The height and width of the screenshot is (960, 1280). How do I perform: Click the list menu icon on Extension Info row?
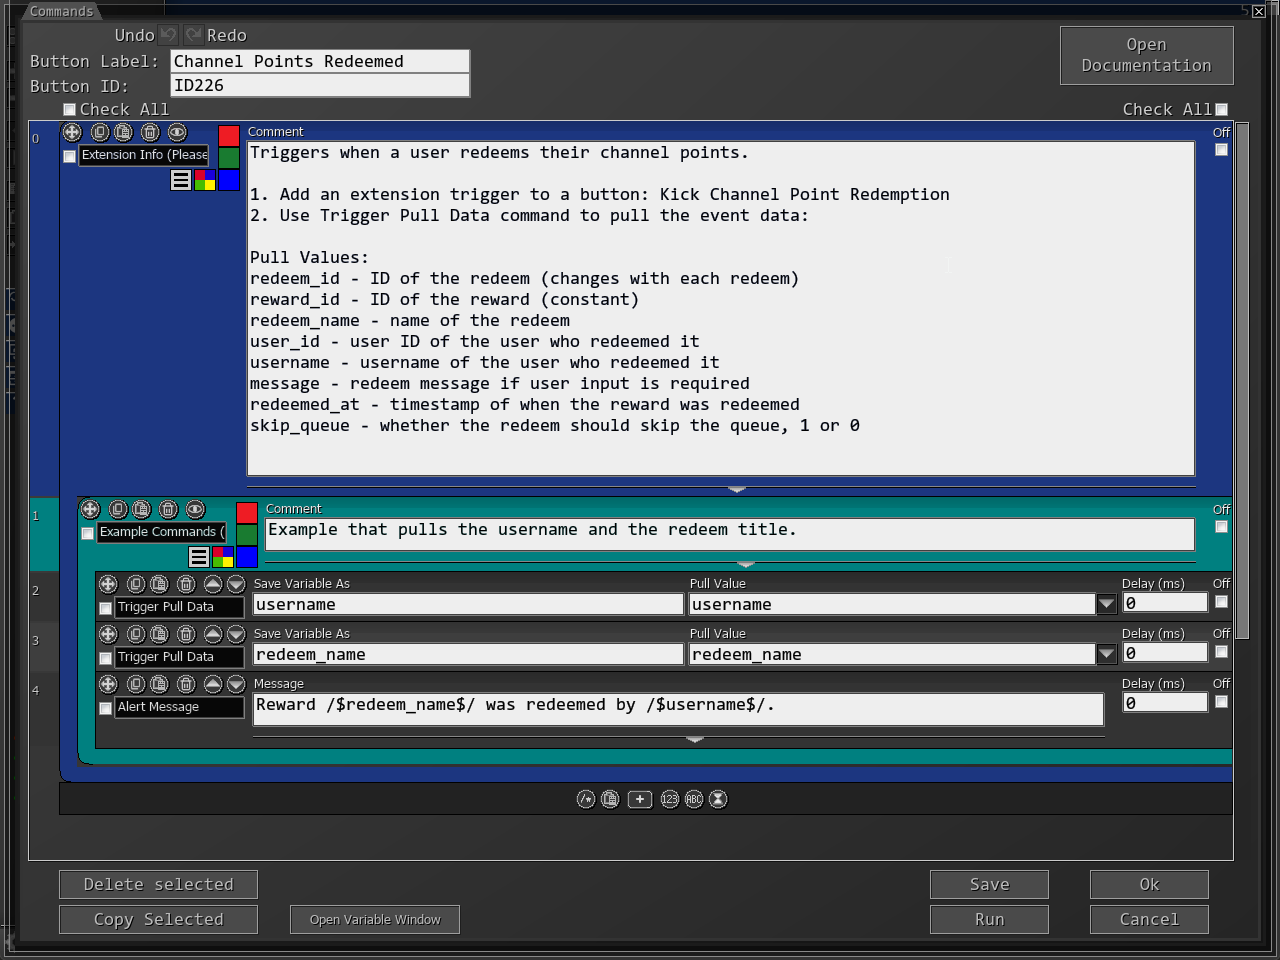181,180
